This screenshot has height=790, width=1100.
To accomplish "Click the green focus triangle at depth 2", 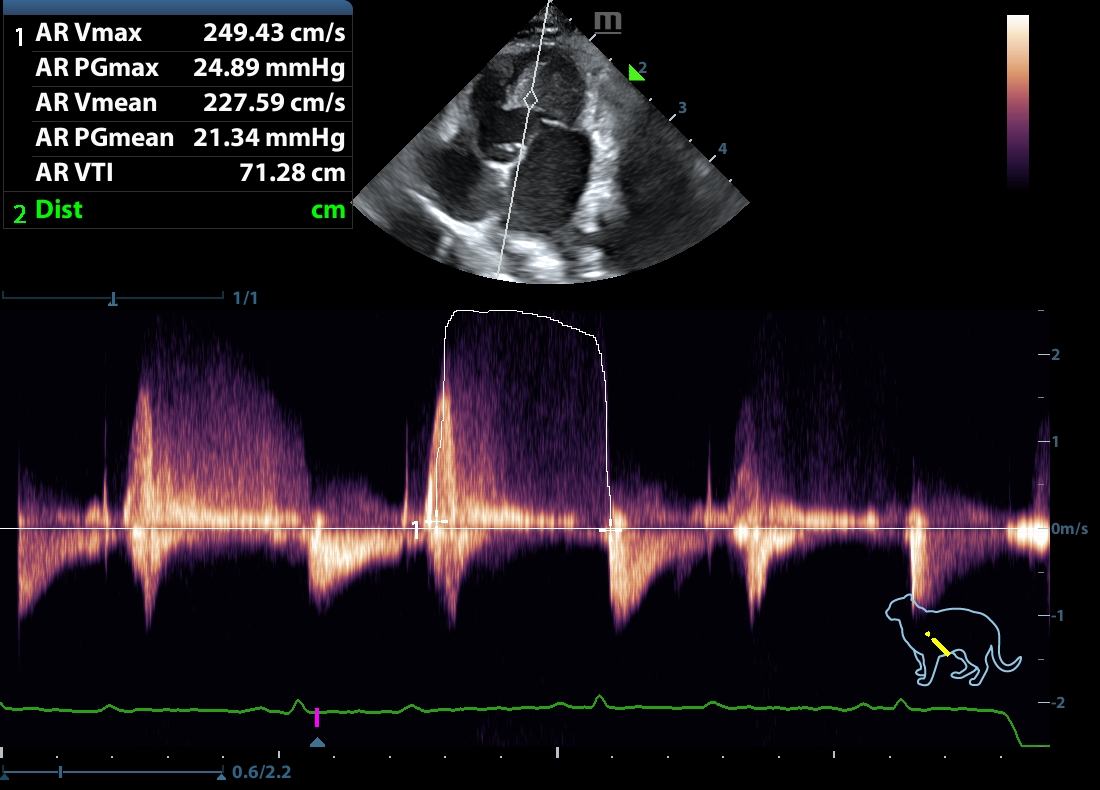I will coord(634,72).
